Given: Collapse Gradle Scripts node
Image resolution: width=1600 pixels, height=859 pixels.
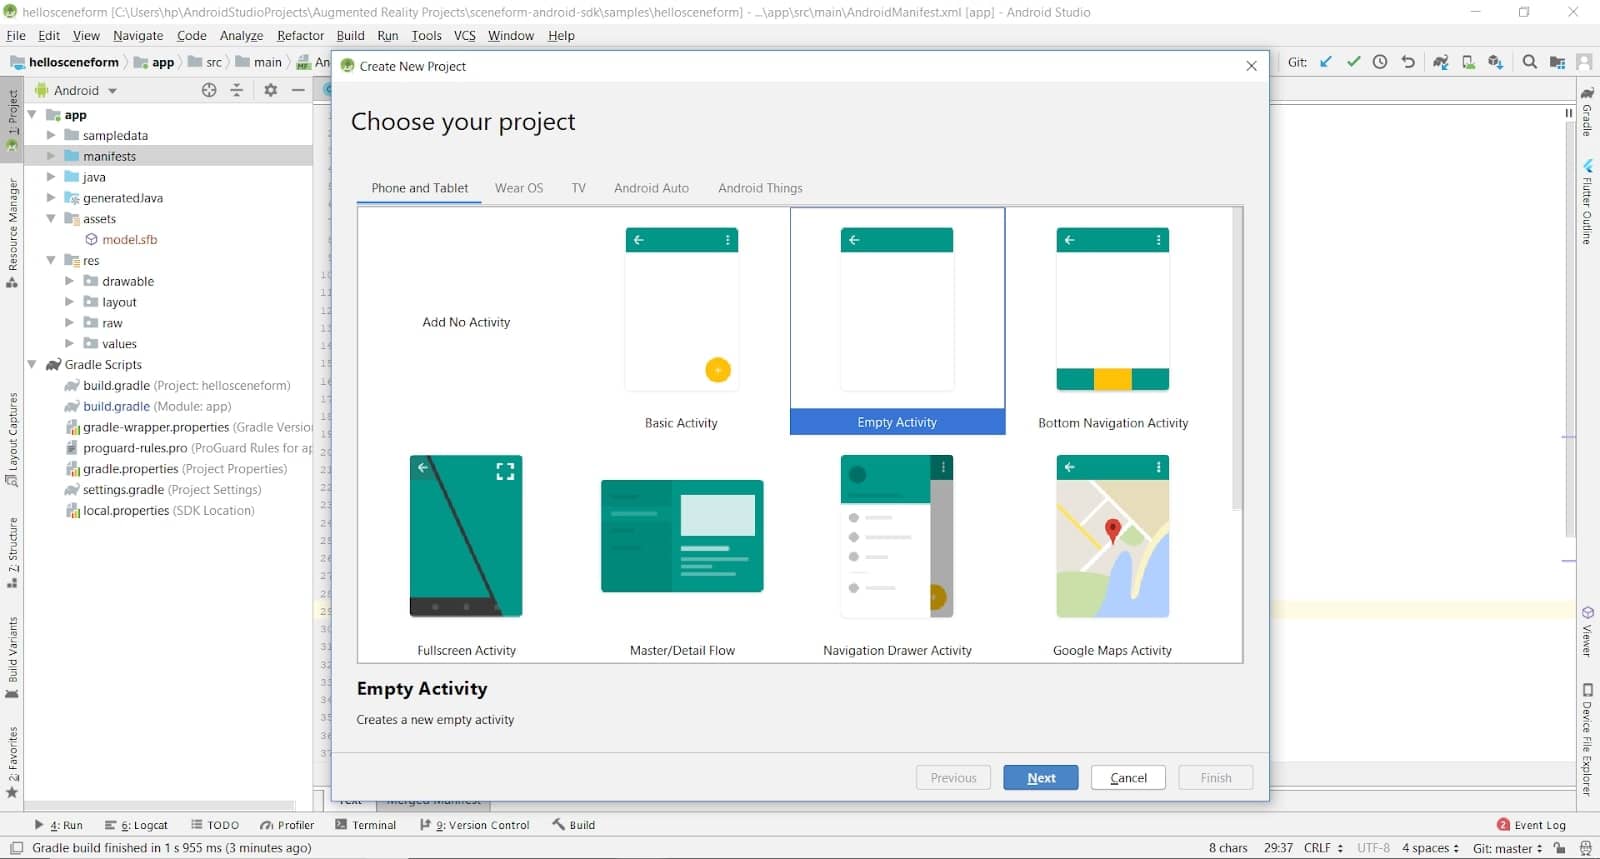Looking at the screenshot, I should pyautogui.click(x=33, y=365).
